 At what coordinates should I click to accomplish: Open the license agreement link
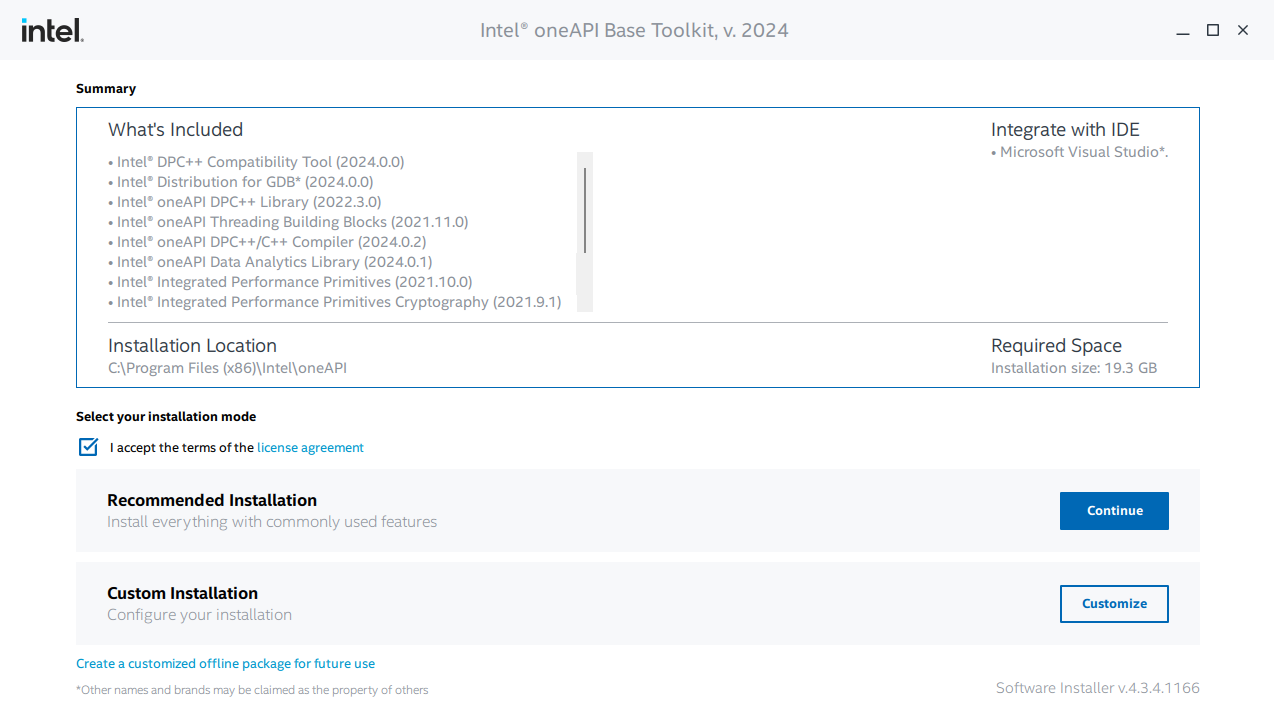tap(310, 448)
